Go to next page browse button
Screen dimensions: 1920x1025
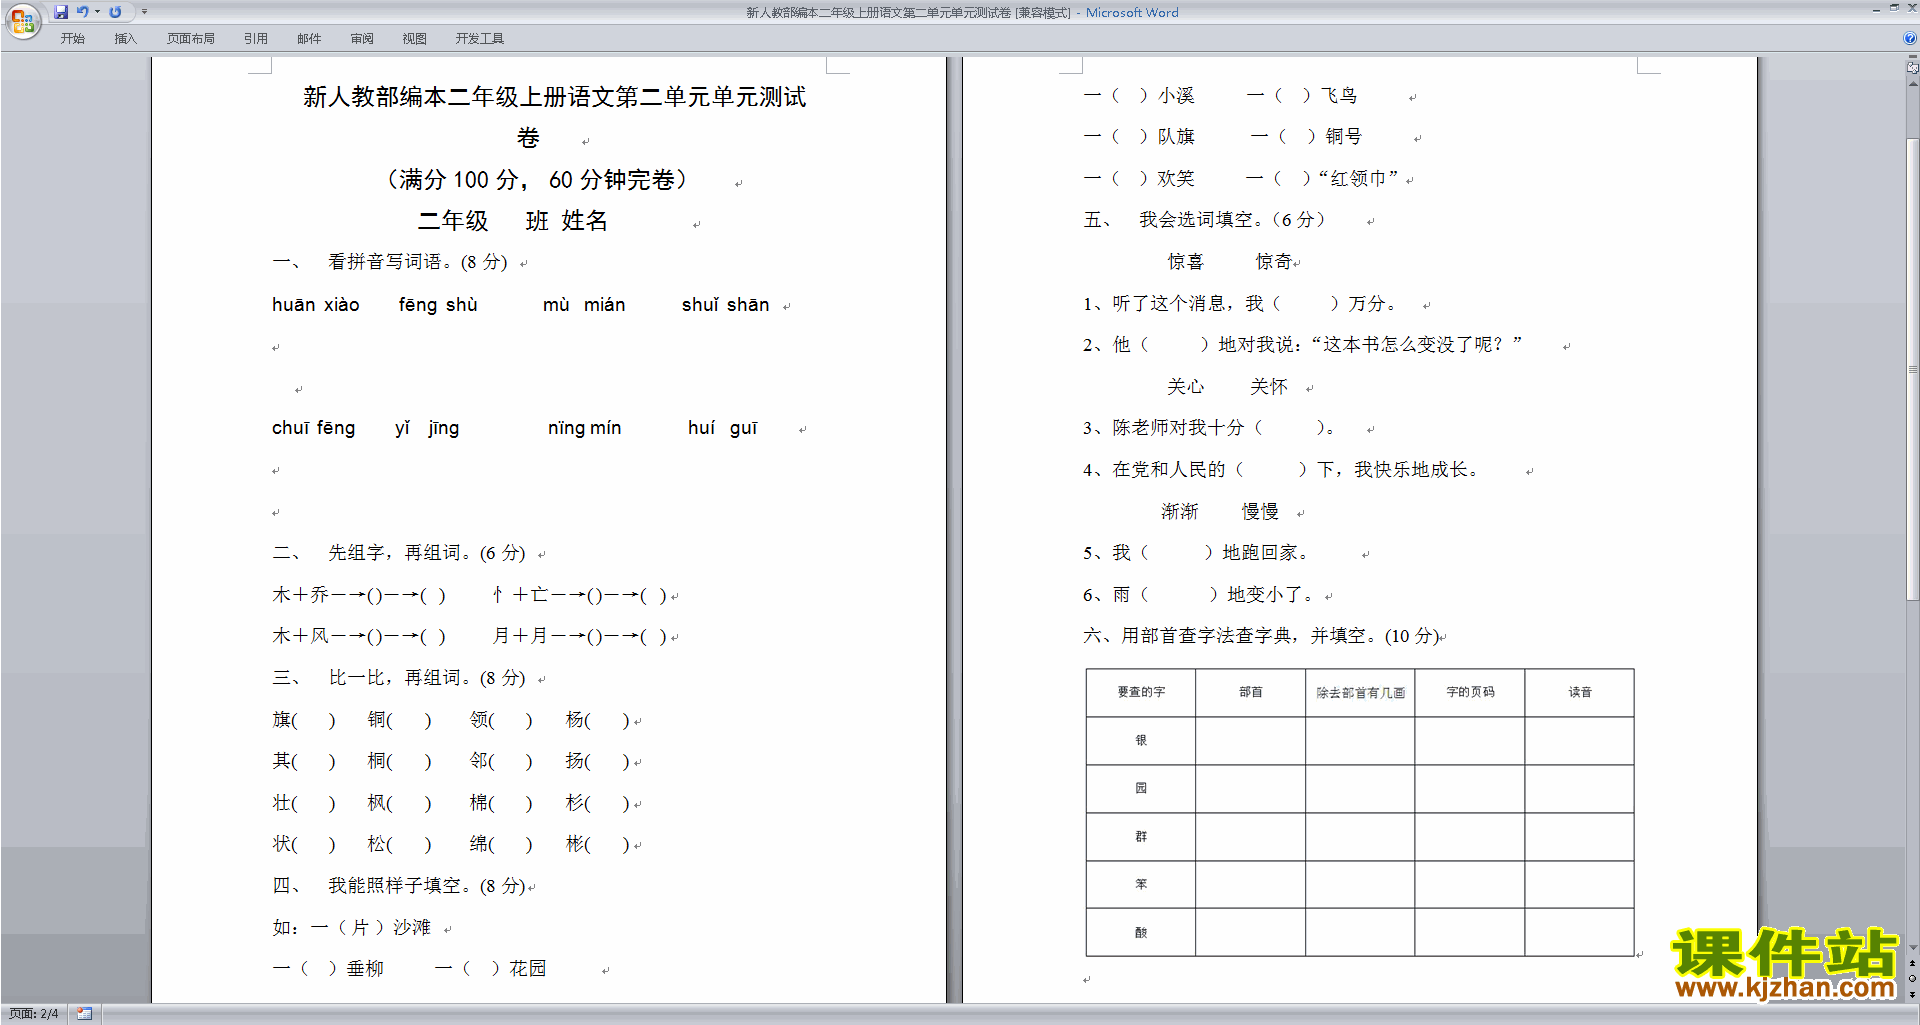tap(1912, 994)
